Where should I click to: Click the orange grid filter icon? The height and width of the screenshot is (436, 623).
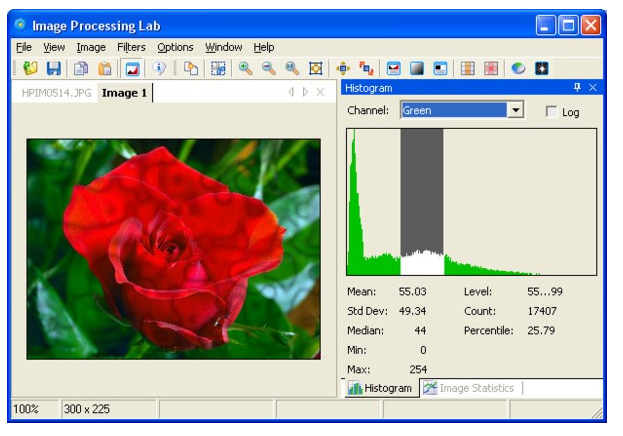click(468, 68)
